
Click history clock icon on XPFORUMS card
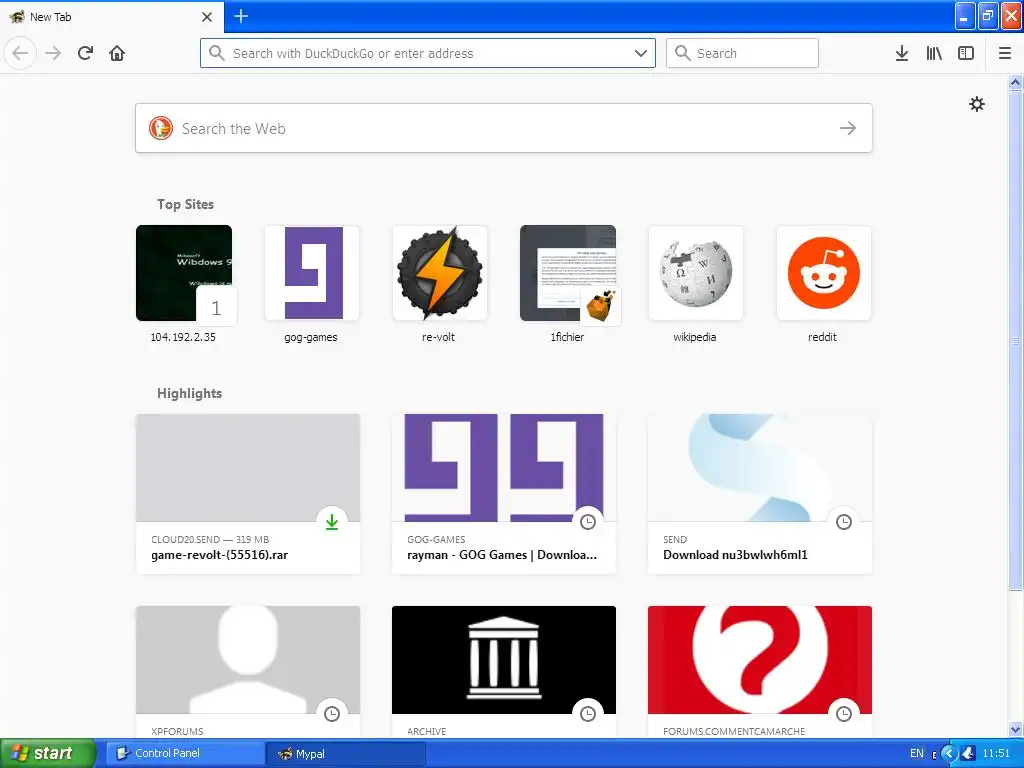point(332,714)
